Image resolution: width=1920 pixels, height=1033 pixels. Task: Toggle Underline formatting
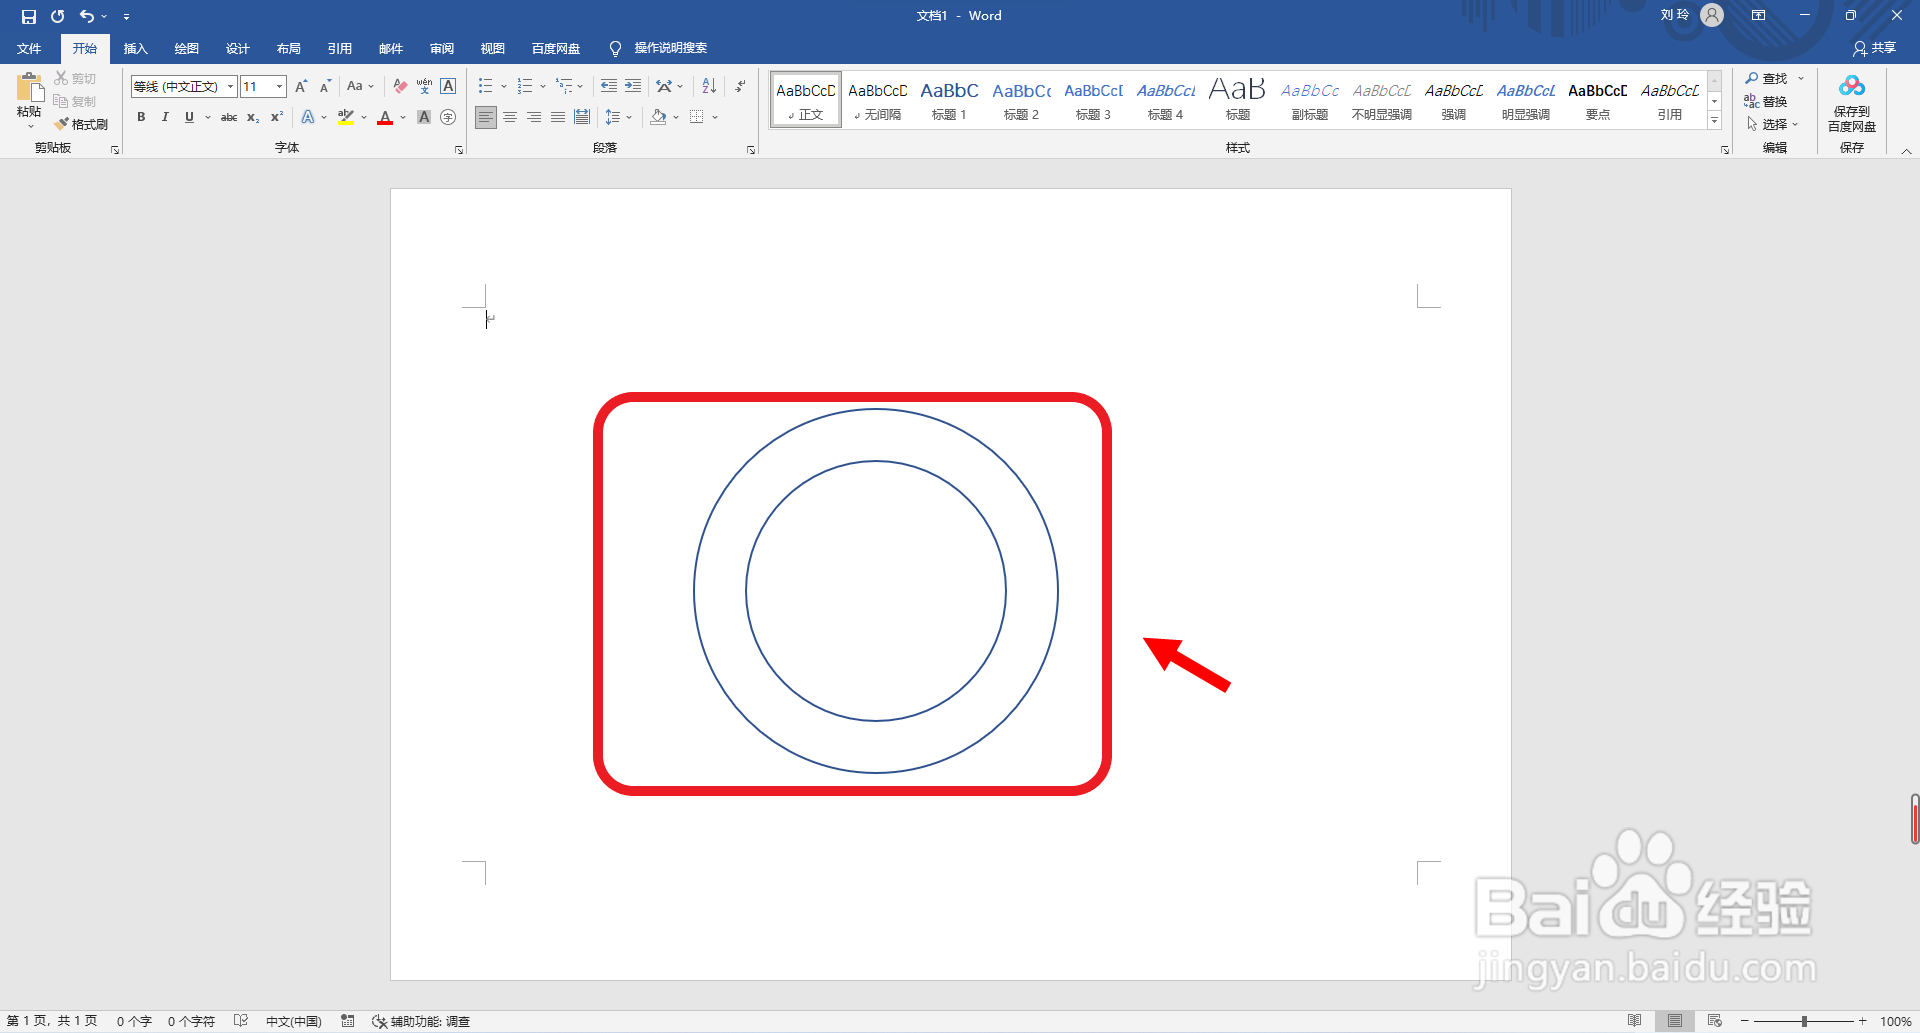[189, 117]
